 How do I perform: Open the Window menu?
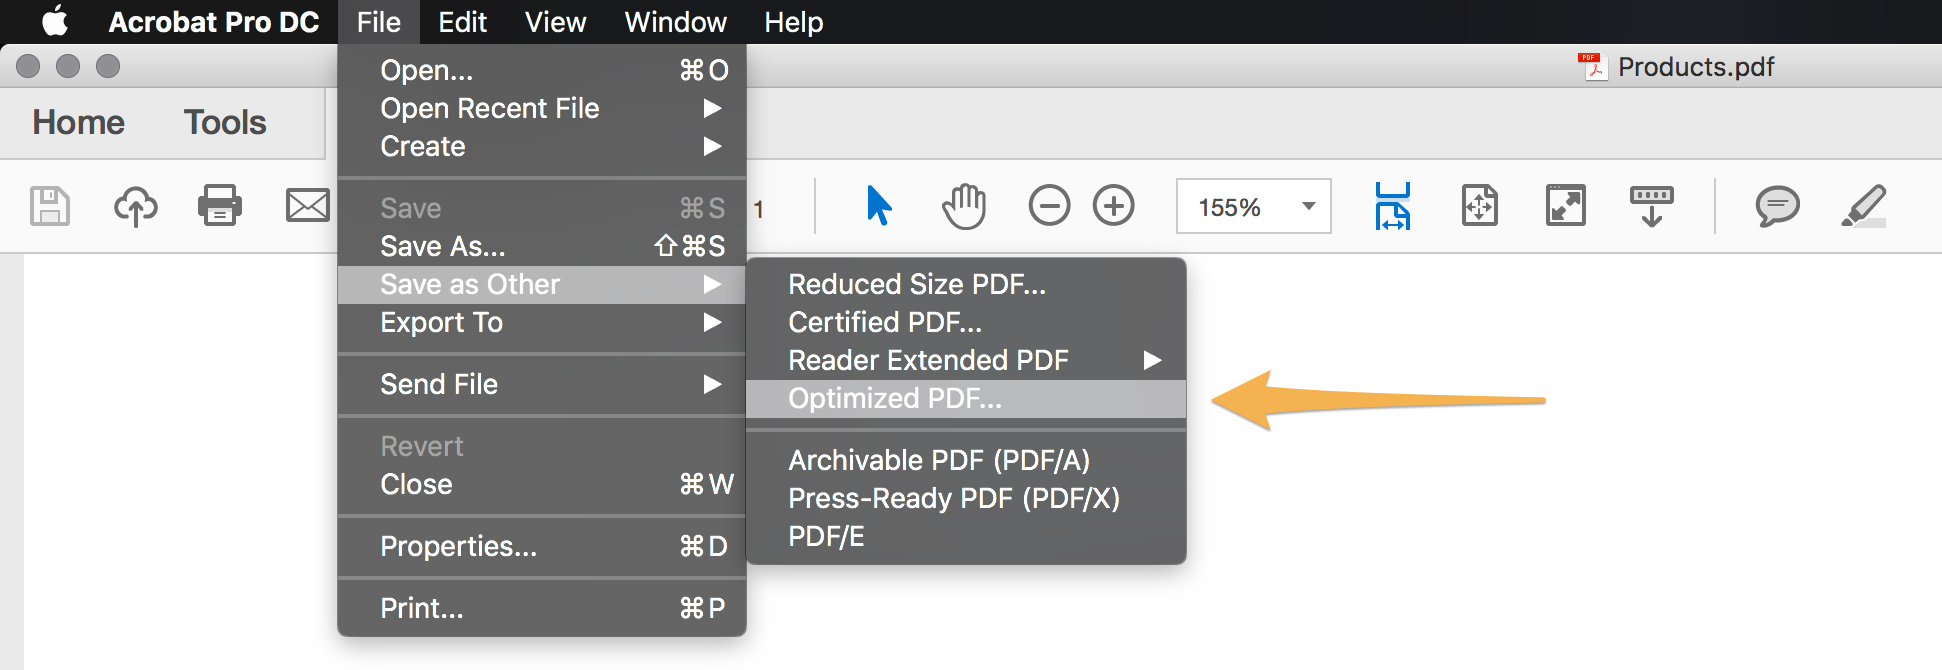click(x=676, y=22)
